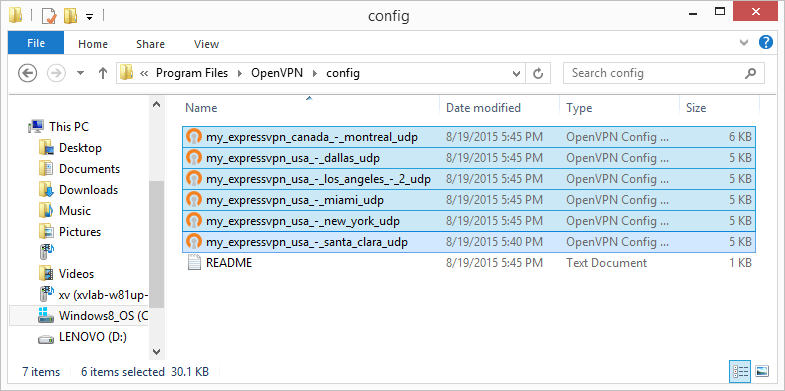Viewport: 785px width, 391px height.
Task: Switch to Large icons view layout
Action: [x=761, y=371]
